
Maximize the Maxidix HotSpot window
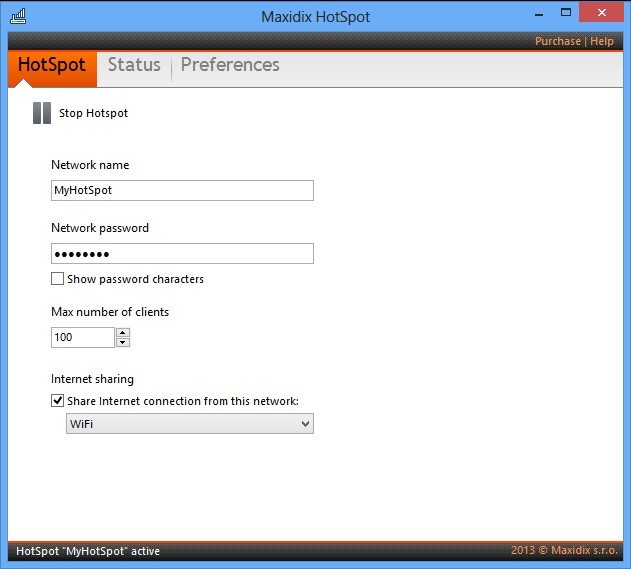tap(567, 12)
